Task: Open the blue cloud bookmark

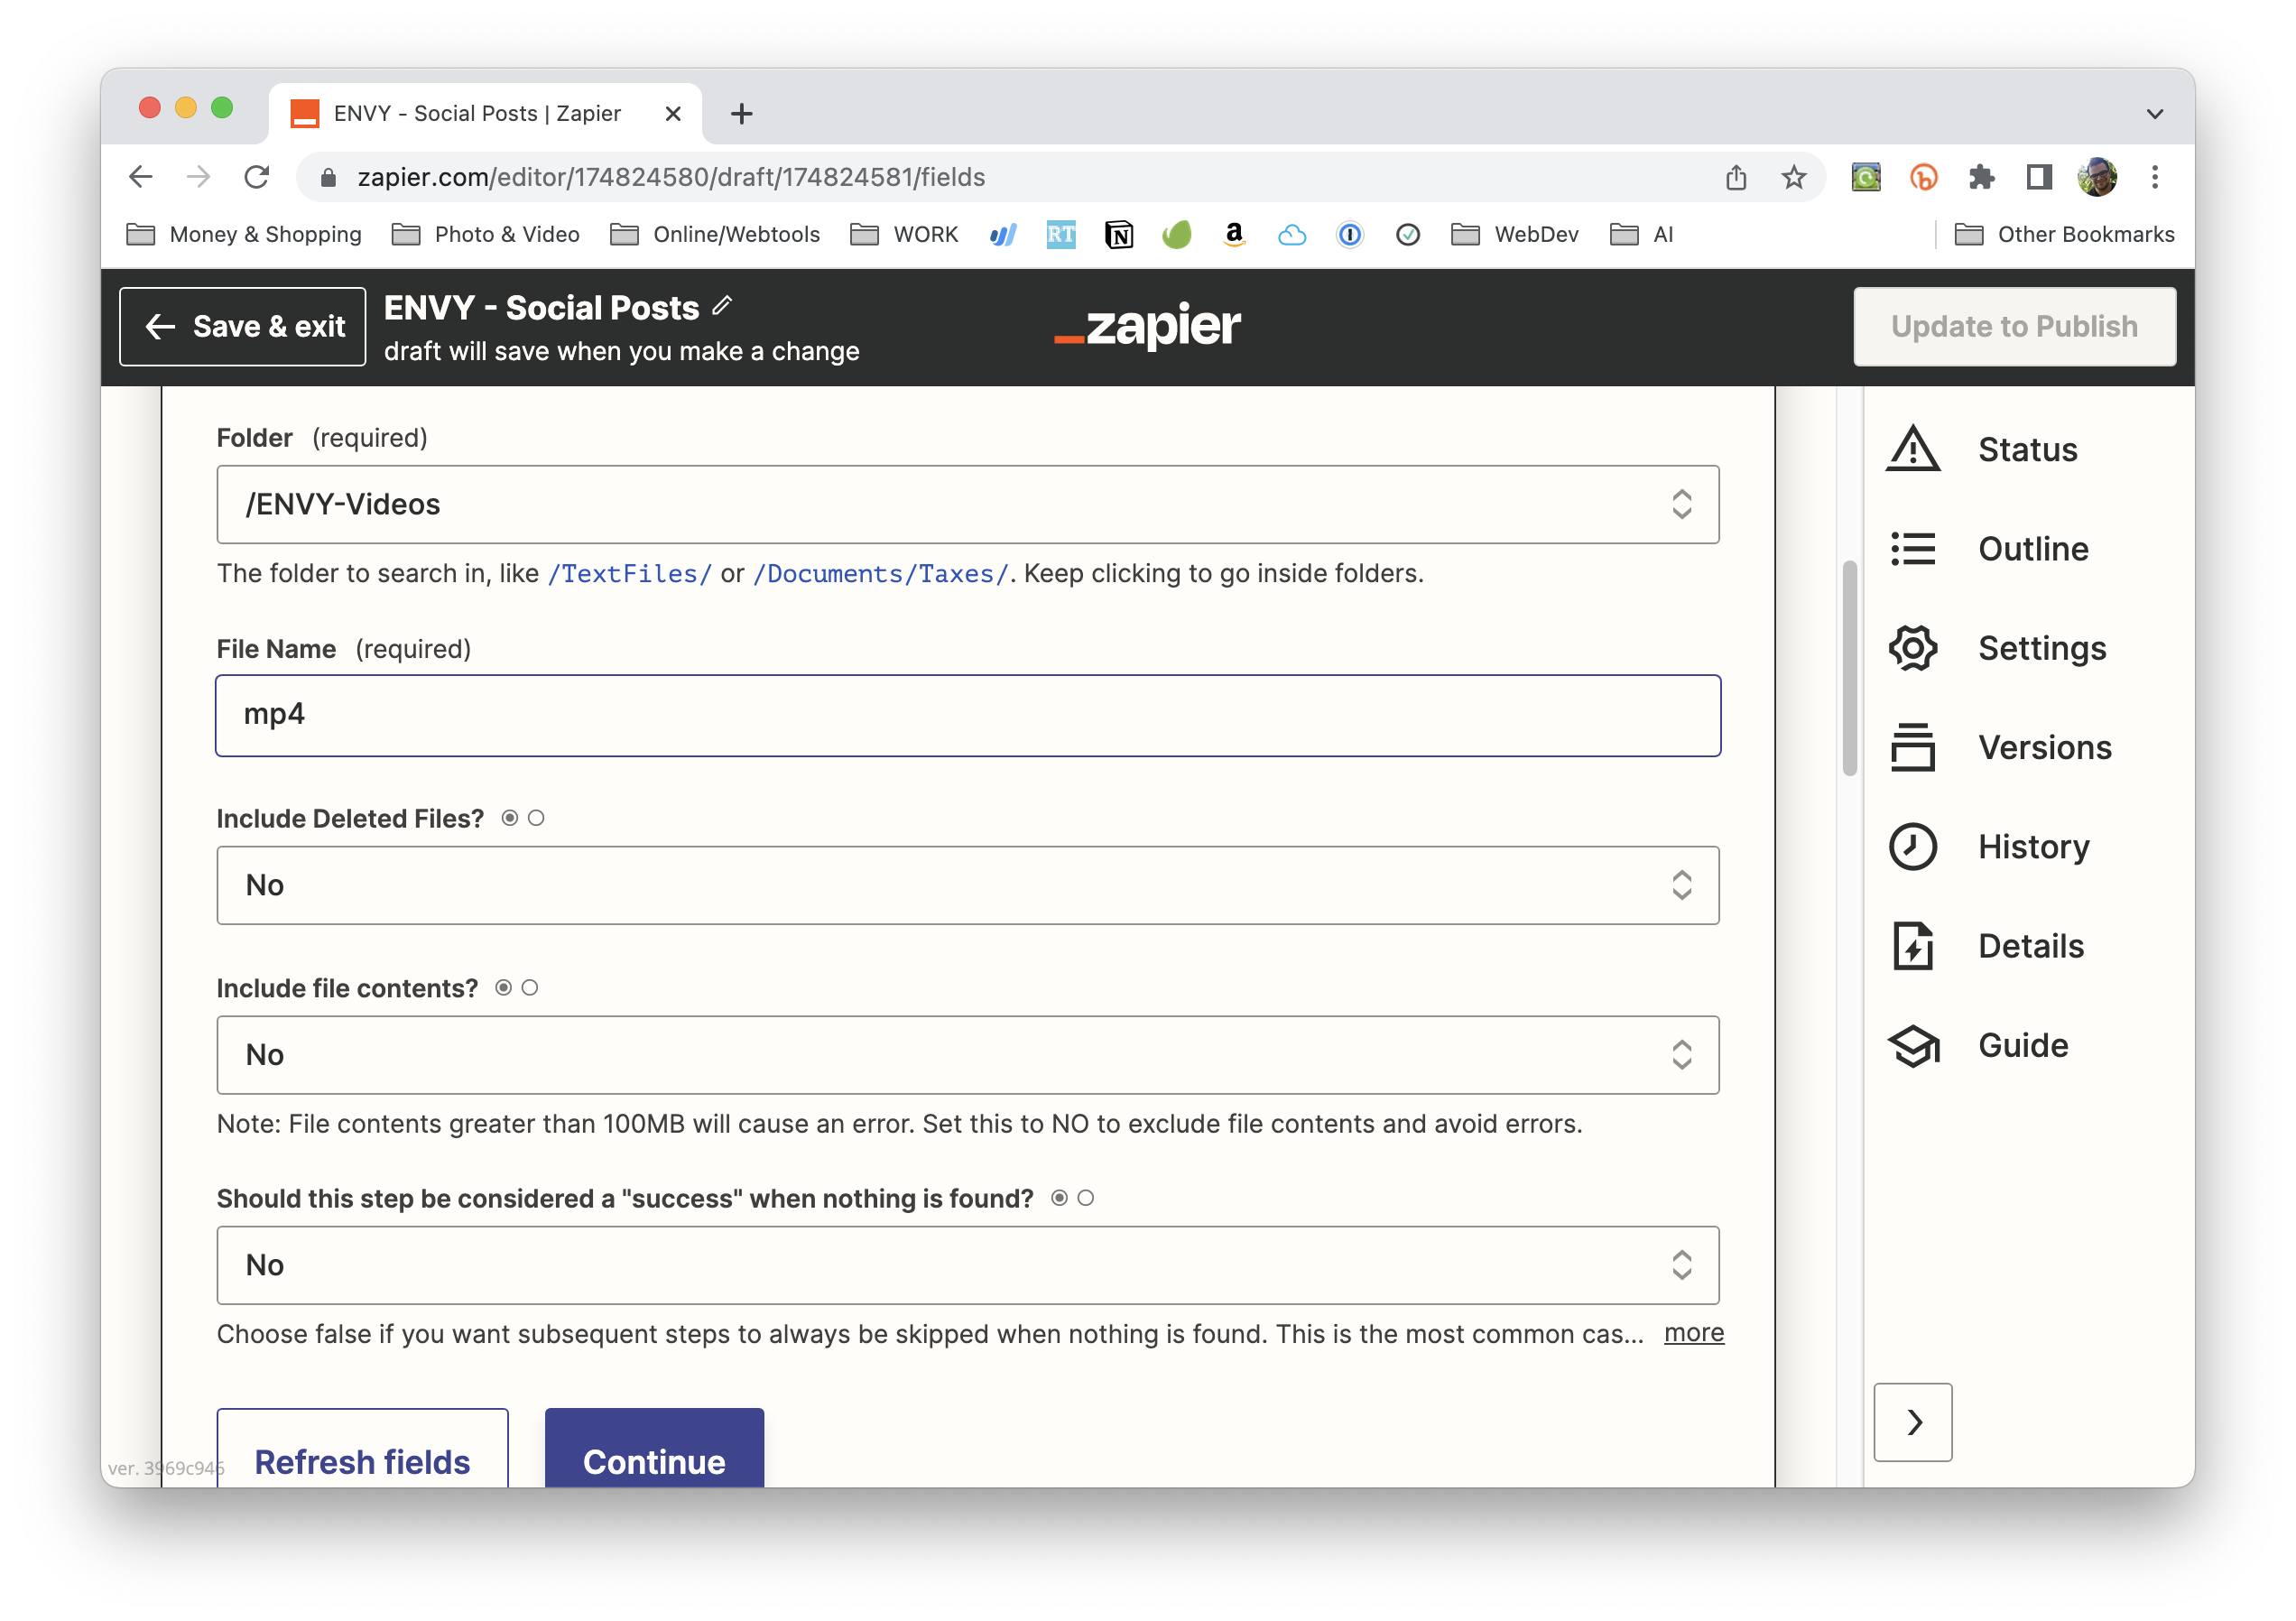Action: point(1292,235)
